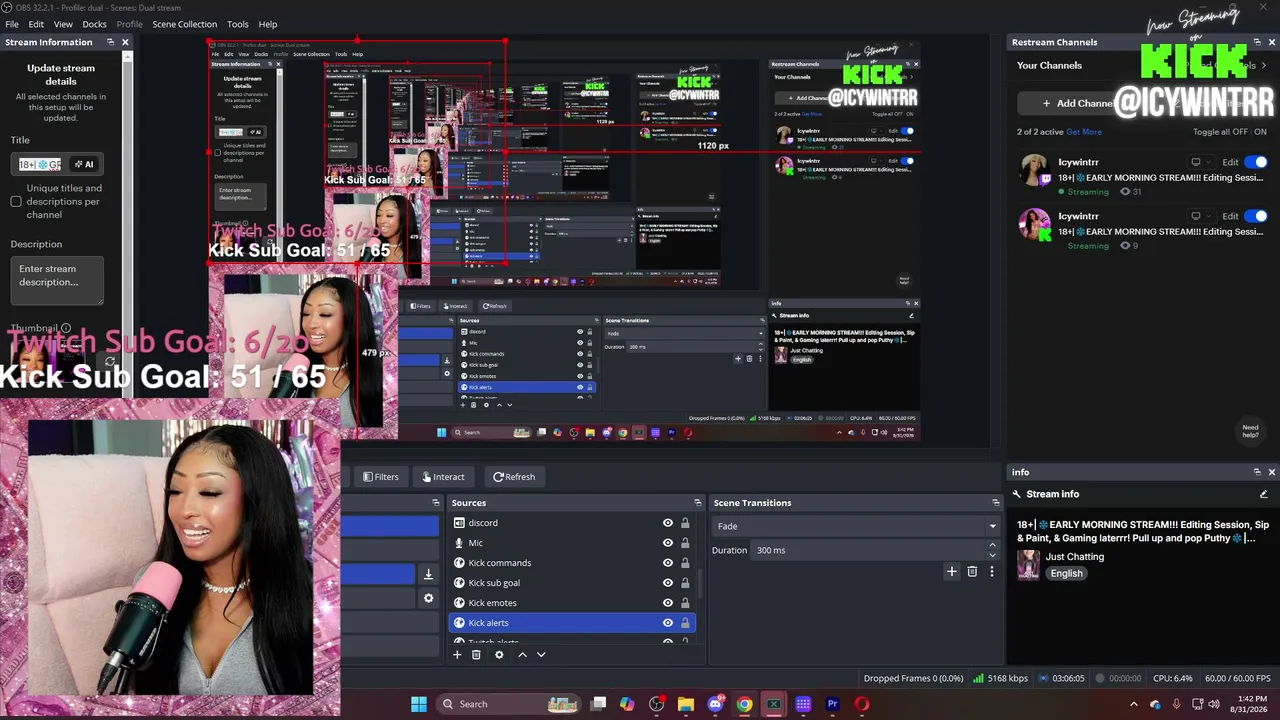The height and width of the screenshot is (720, 1280).
Task: Open the Fade transition dropdown
Action: tap(856, 526)
